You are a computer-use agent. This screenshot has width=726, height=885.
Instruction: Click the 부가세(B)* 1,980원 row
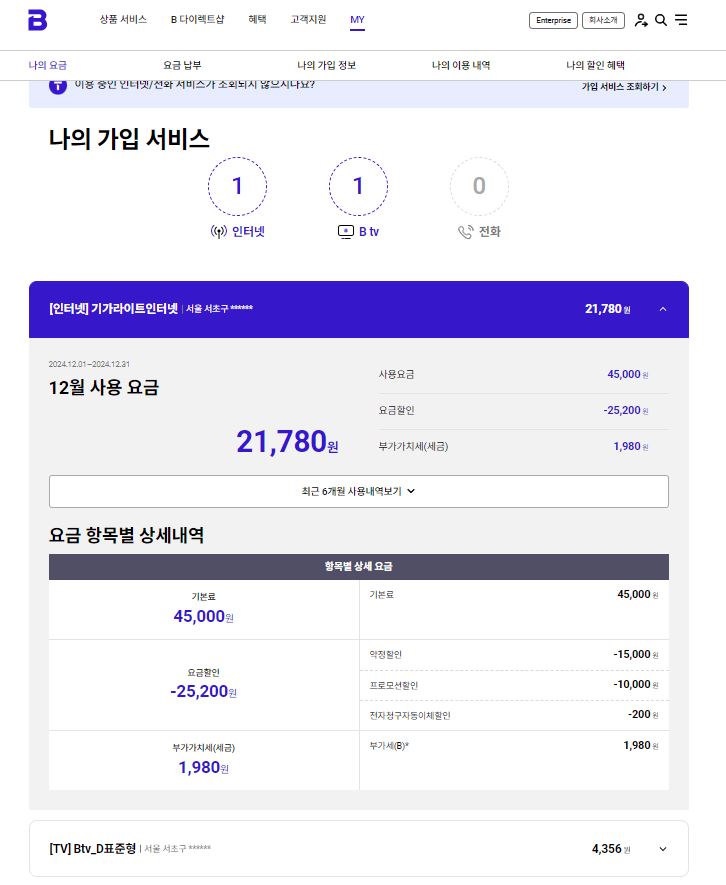(514, 760)
